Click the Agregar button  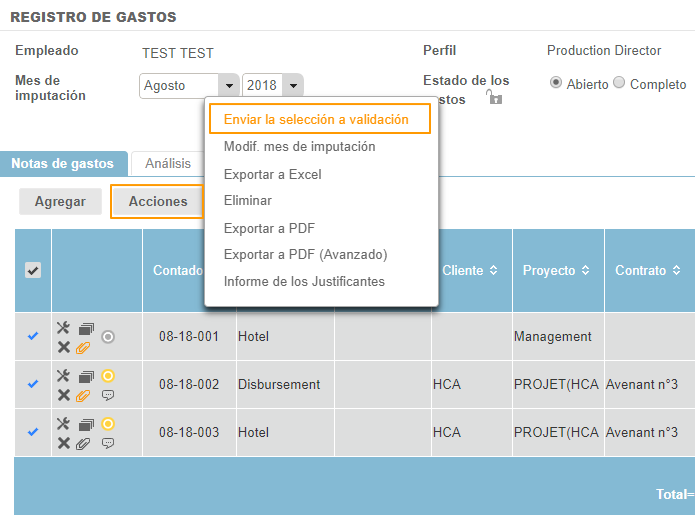[x=60, y=201]
